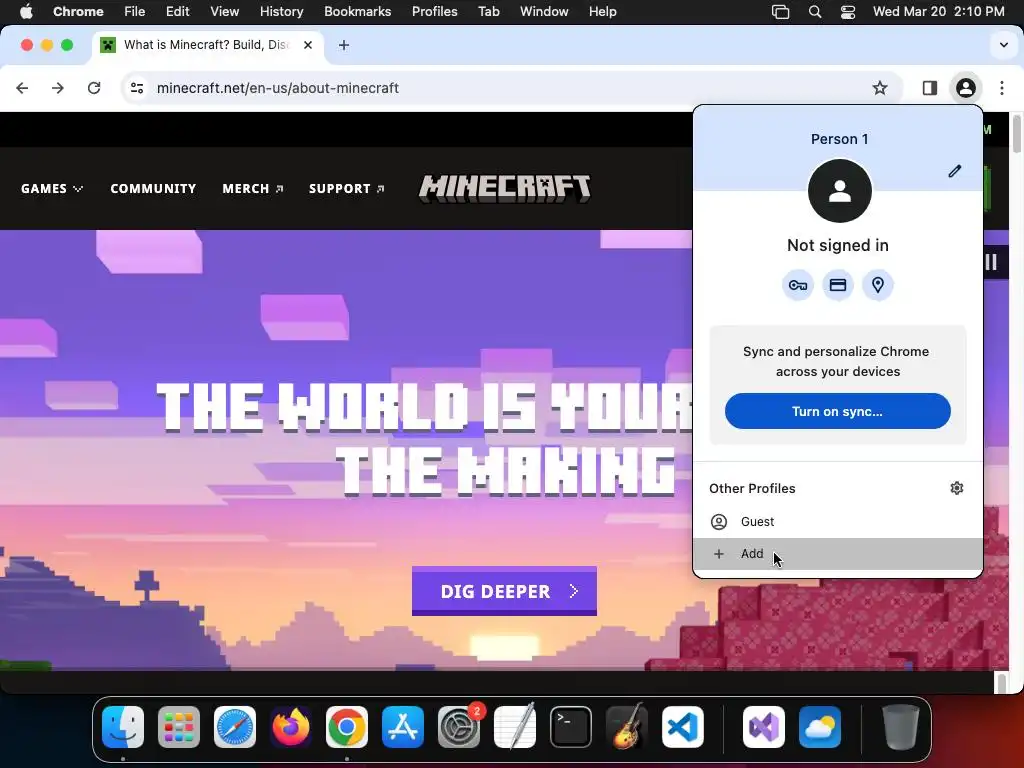Open the COMMUNITY nav link
Screen dimensions: 1024x768
click(153, 189)
